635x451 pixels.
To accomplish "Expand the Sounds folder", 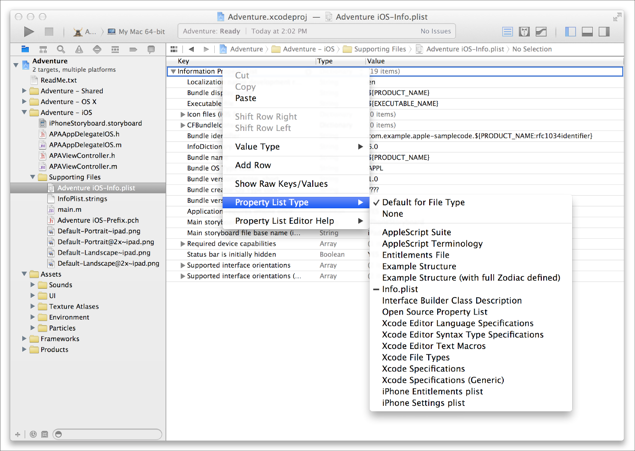I will pyautogui.click(x=33, y=285).
